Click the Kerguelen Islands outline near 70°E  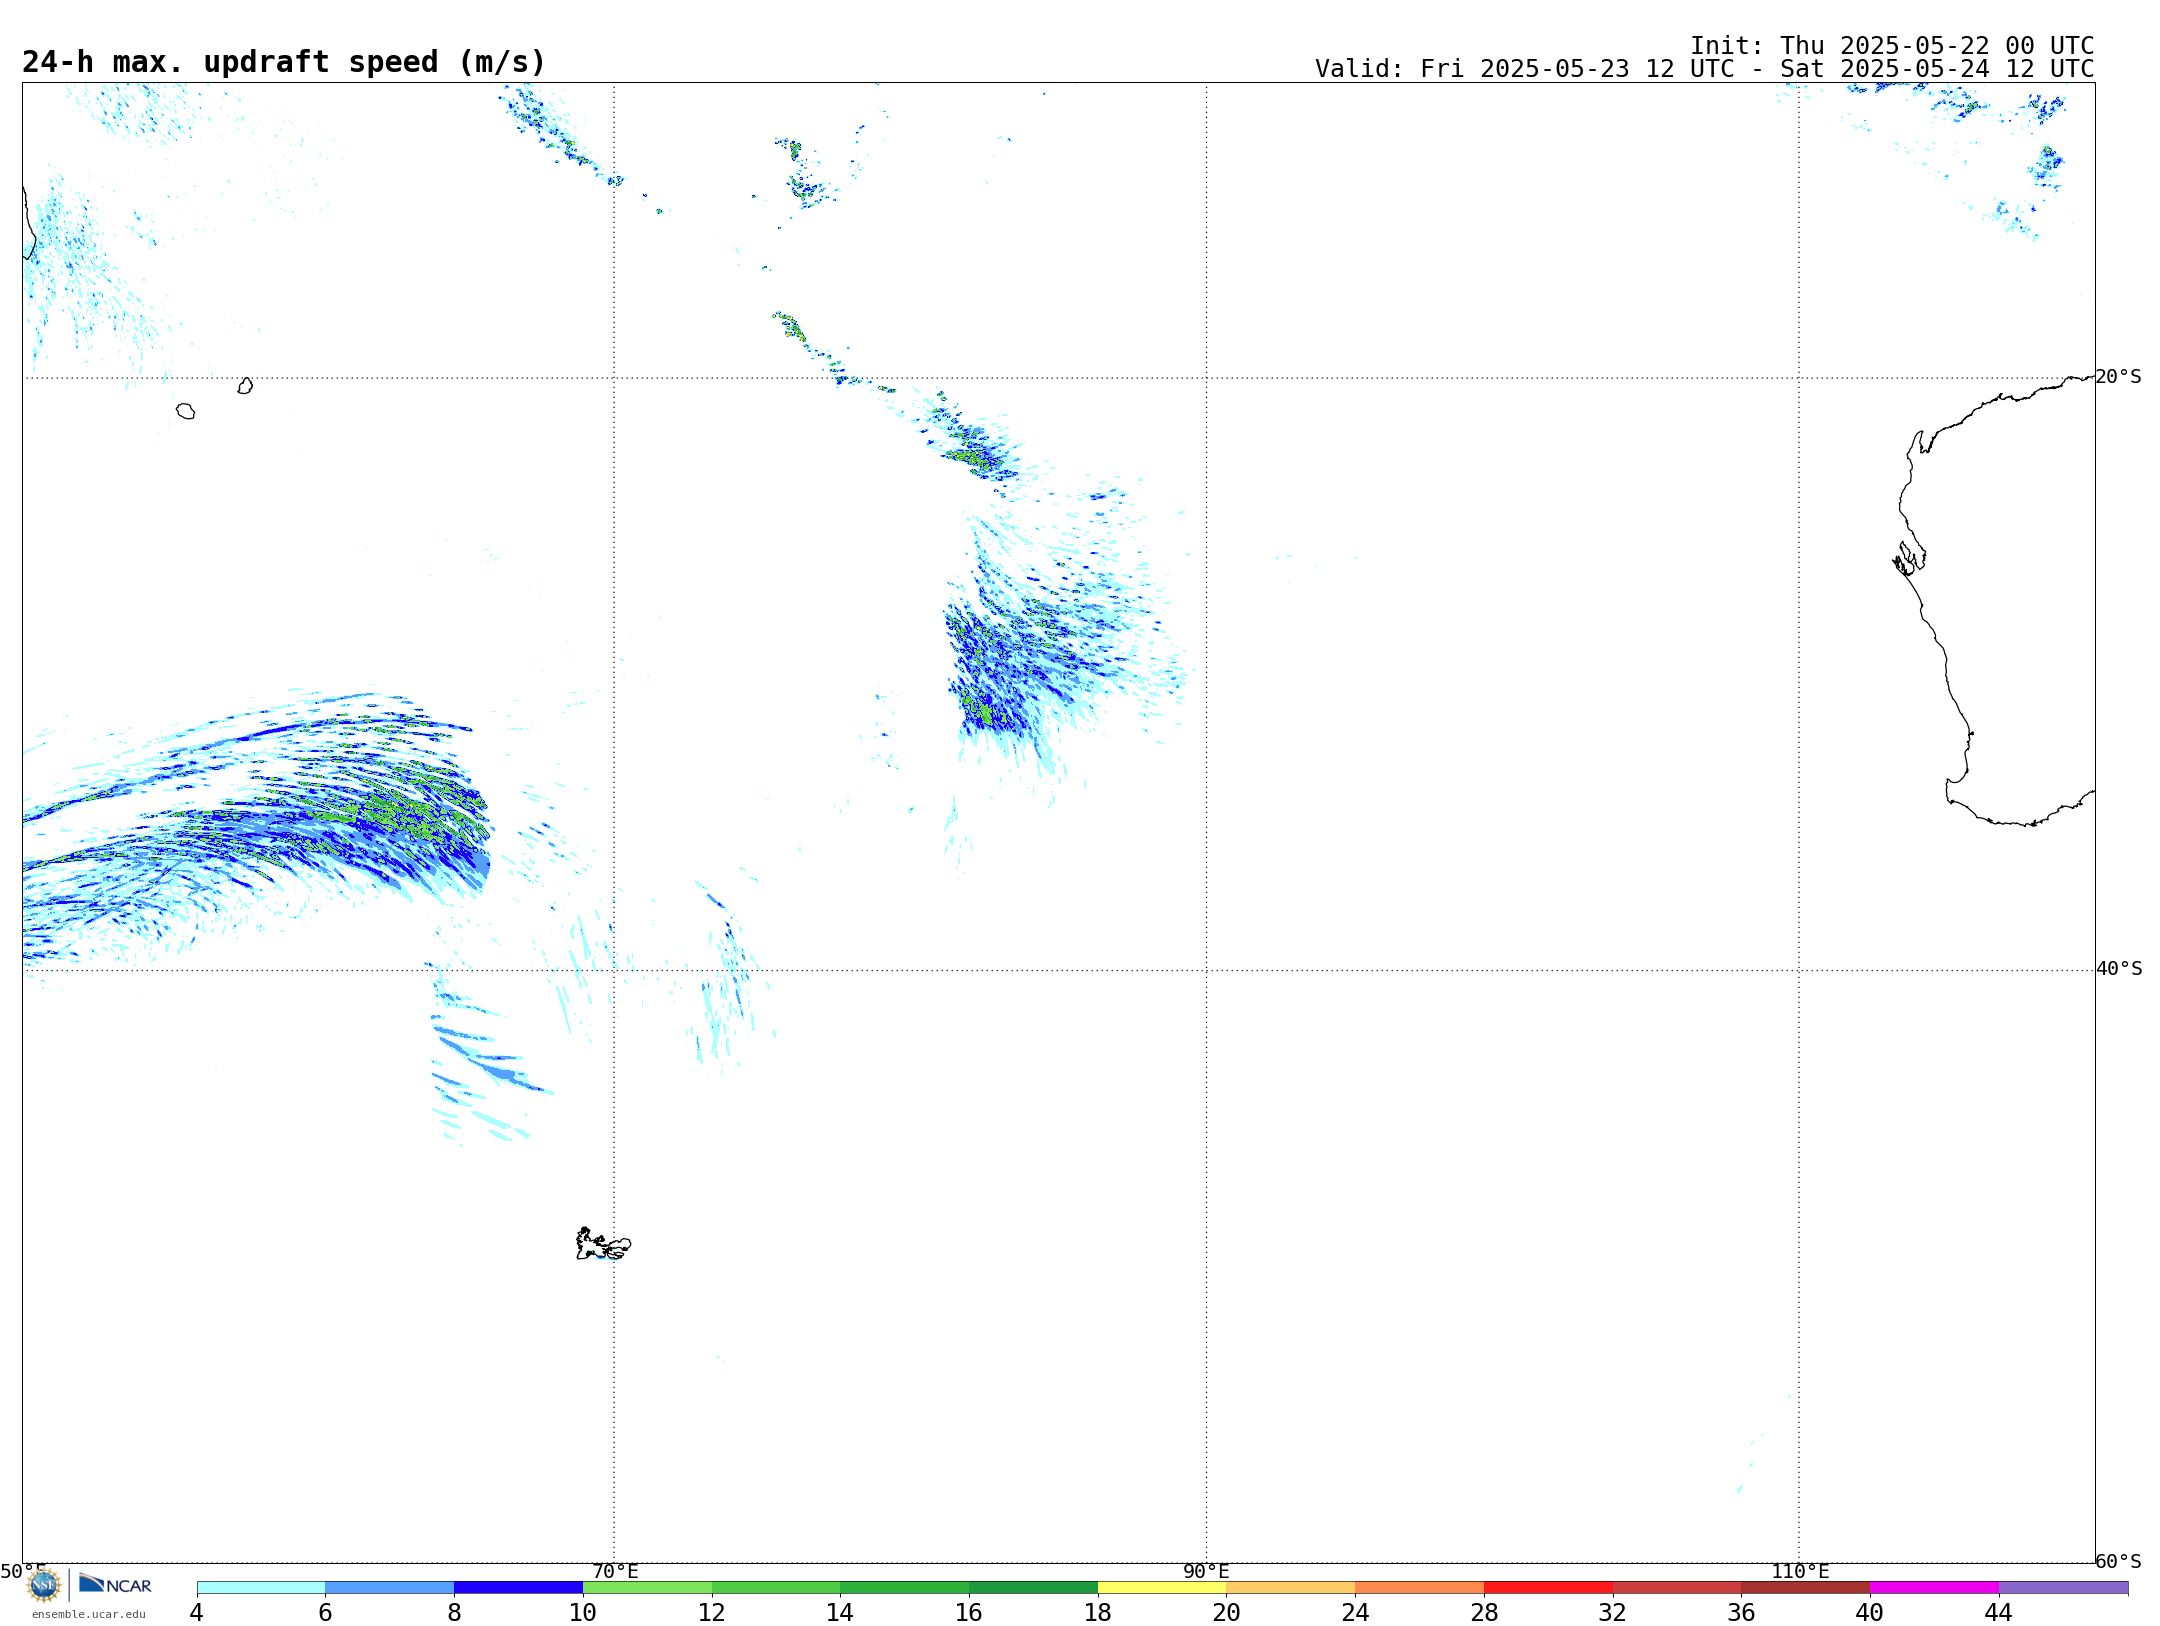pyautogui.click(x=603, y=1244)
